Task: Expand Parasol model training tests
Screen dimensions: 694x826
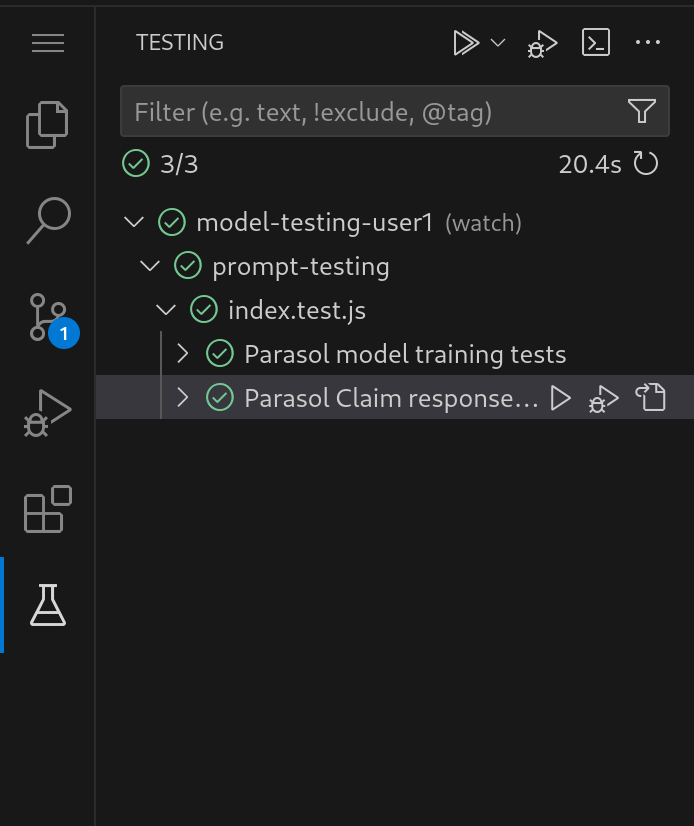Action: click(x=183, y=354)
